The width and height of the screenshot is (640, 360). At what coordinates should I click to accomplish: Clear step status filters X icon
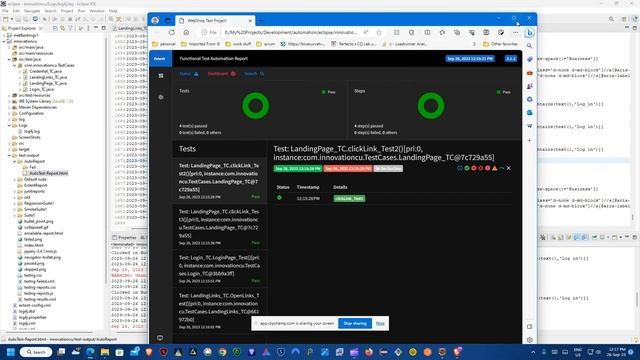509,168
